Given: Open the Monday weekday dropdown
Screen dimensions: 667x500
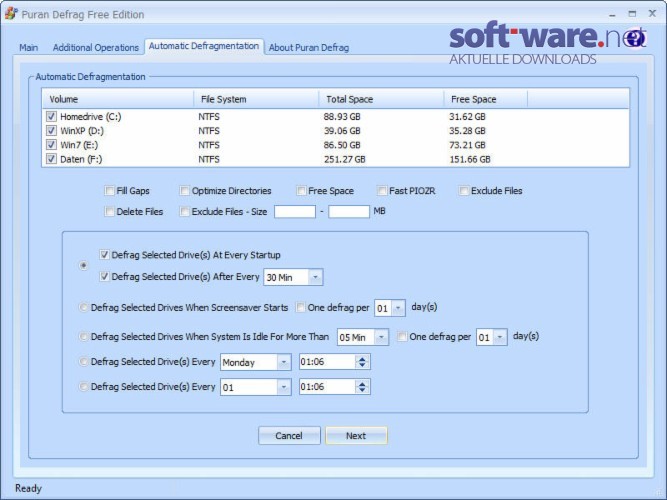Looking at the screenshot, I should click(x=284, y=362).
